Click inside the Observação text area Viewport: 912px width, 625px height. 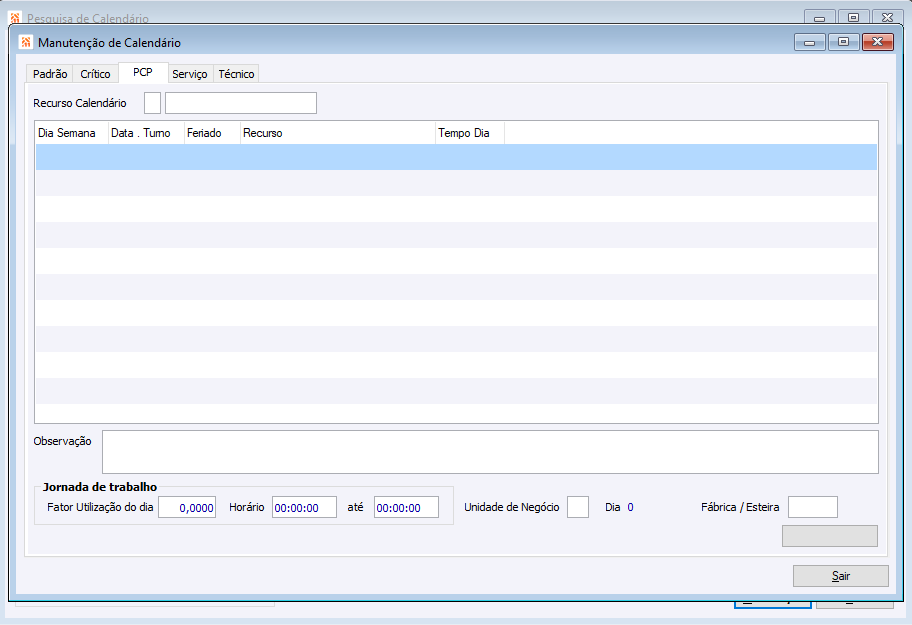[x=490, y=452]
